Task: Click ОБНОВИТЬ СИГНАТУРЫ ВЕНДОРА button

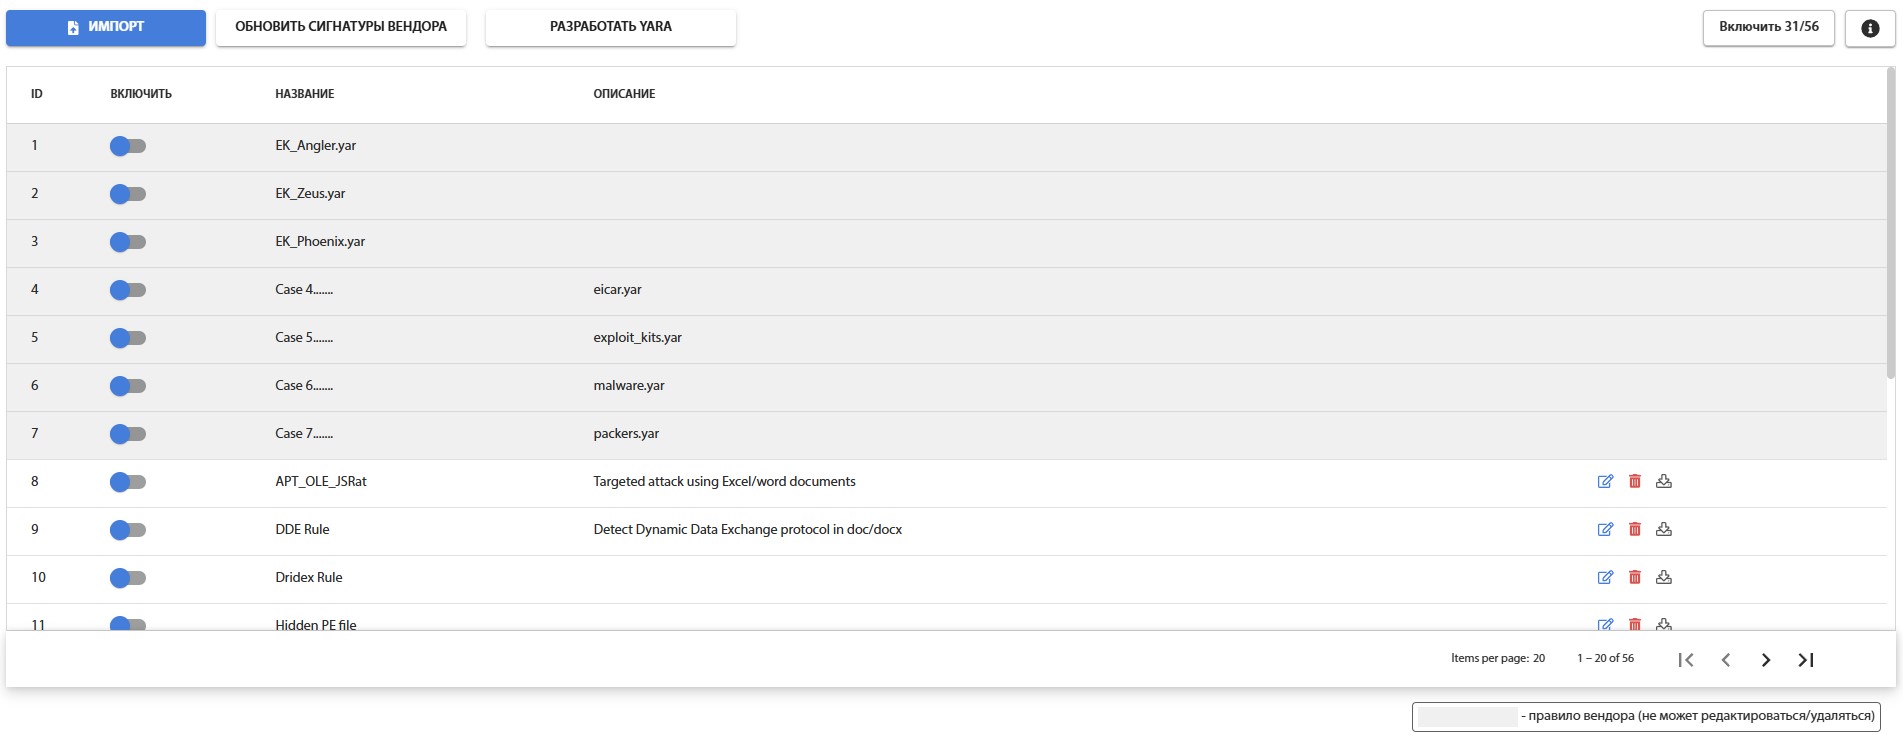Action: coord(341,27)
